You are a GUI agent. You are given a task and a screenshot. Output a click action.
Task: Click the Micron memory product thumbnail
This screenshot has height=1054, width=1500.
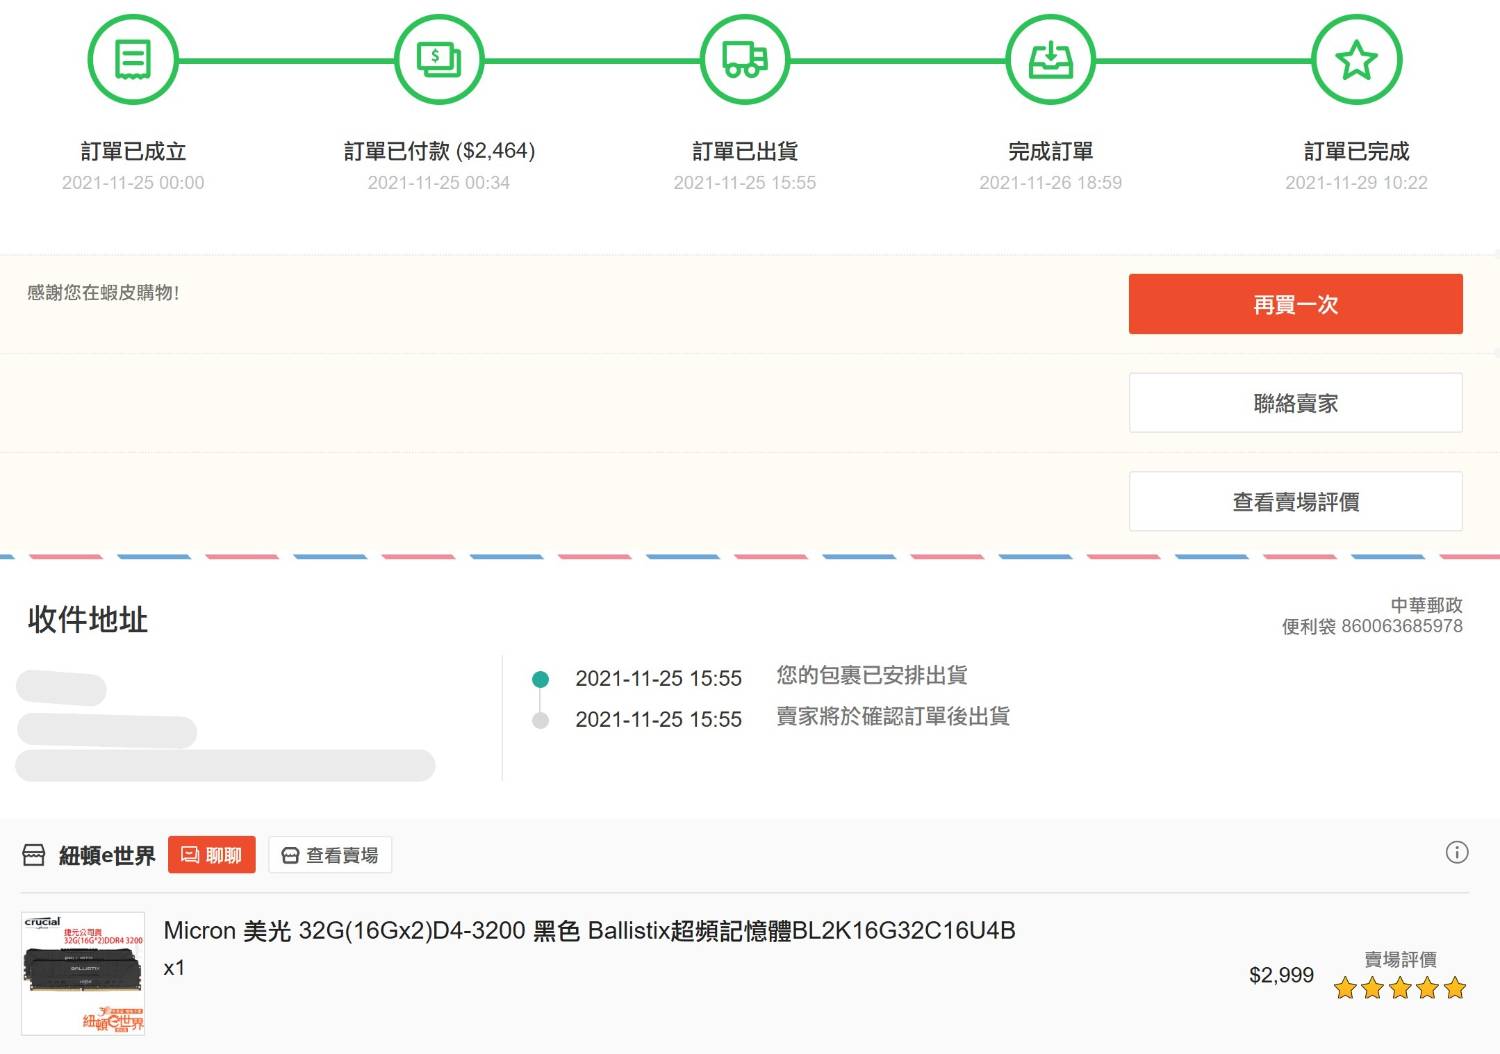pyautogui.click(x=83, y=973)
